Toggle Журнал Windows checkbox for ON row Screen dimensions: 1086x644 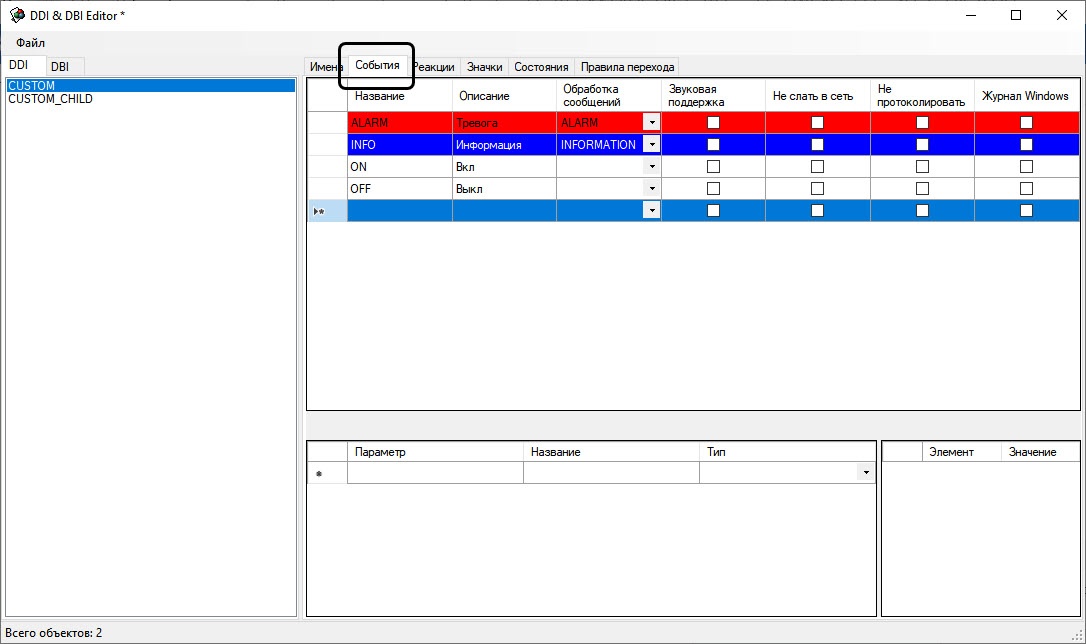(x=1026, y=167)
